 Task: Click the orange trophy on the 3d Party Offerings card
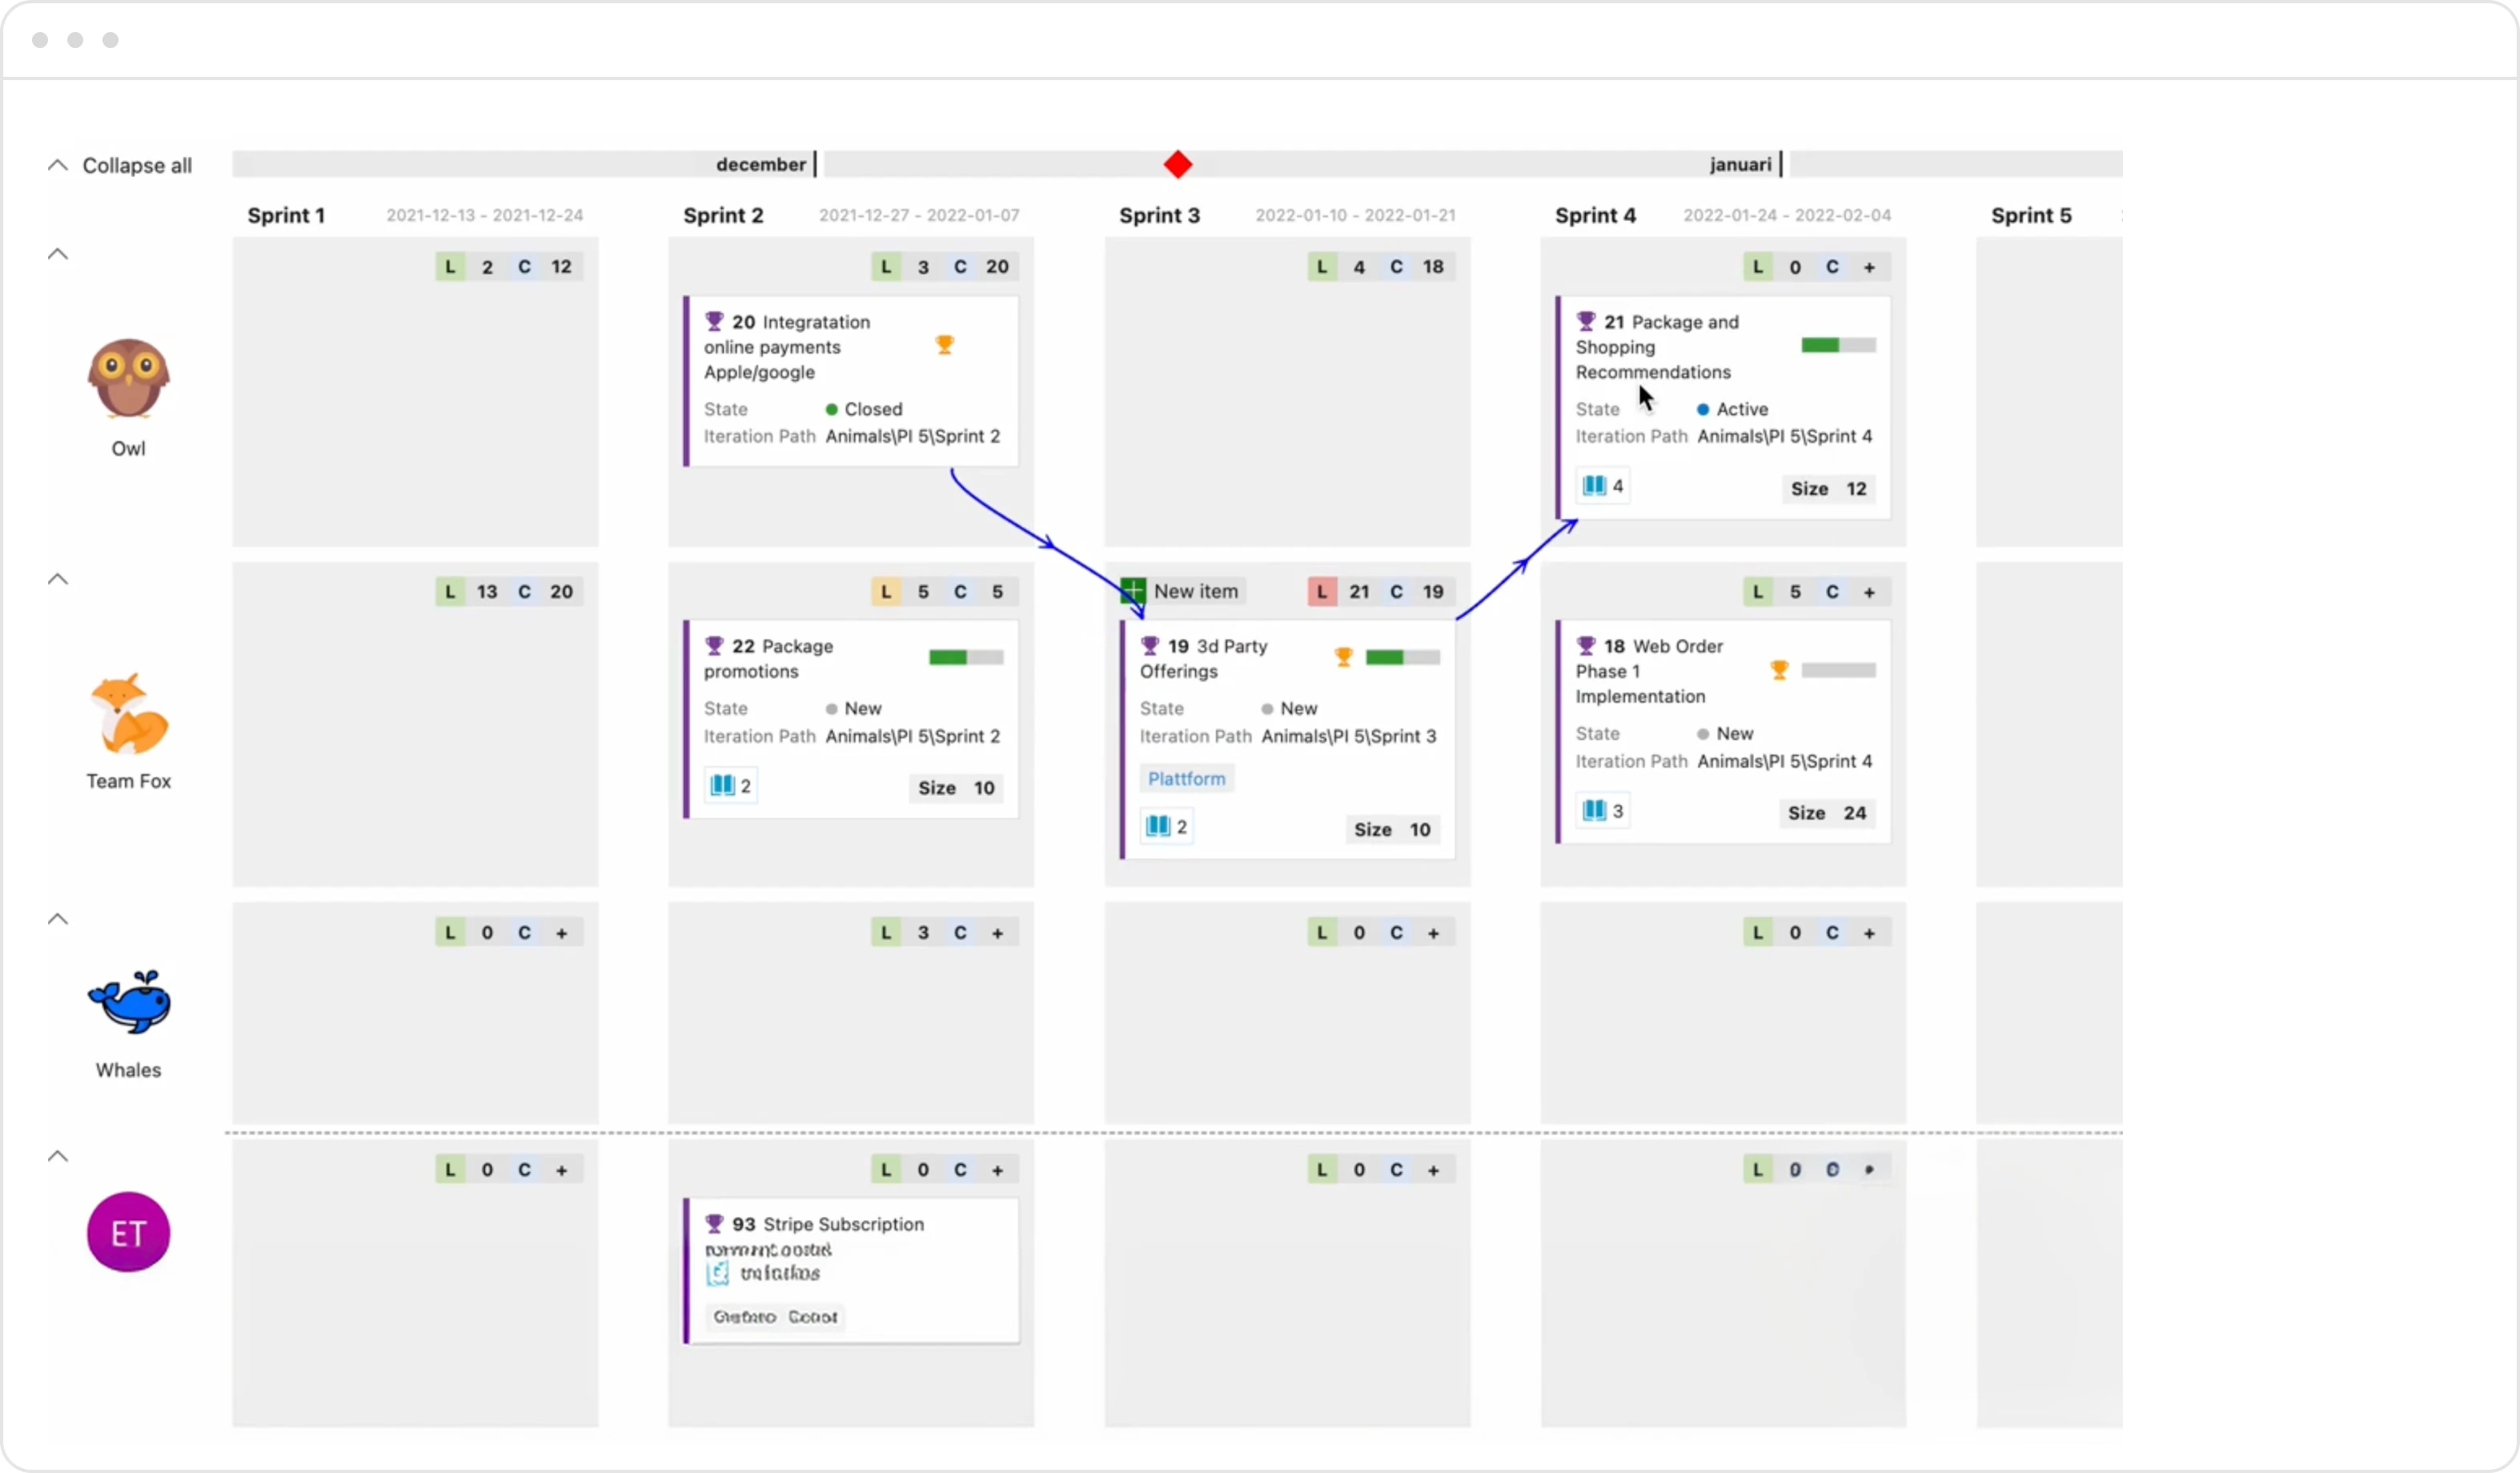point(1344,657)
